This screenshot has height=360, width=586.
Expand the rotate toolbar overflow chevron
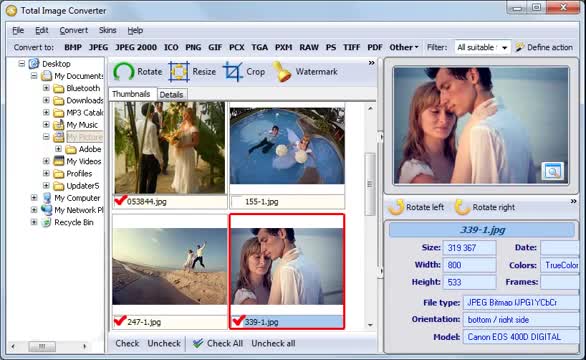pyautogui.click(x=573, y=201)
